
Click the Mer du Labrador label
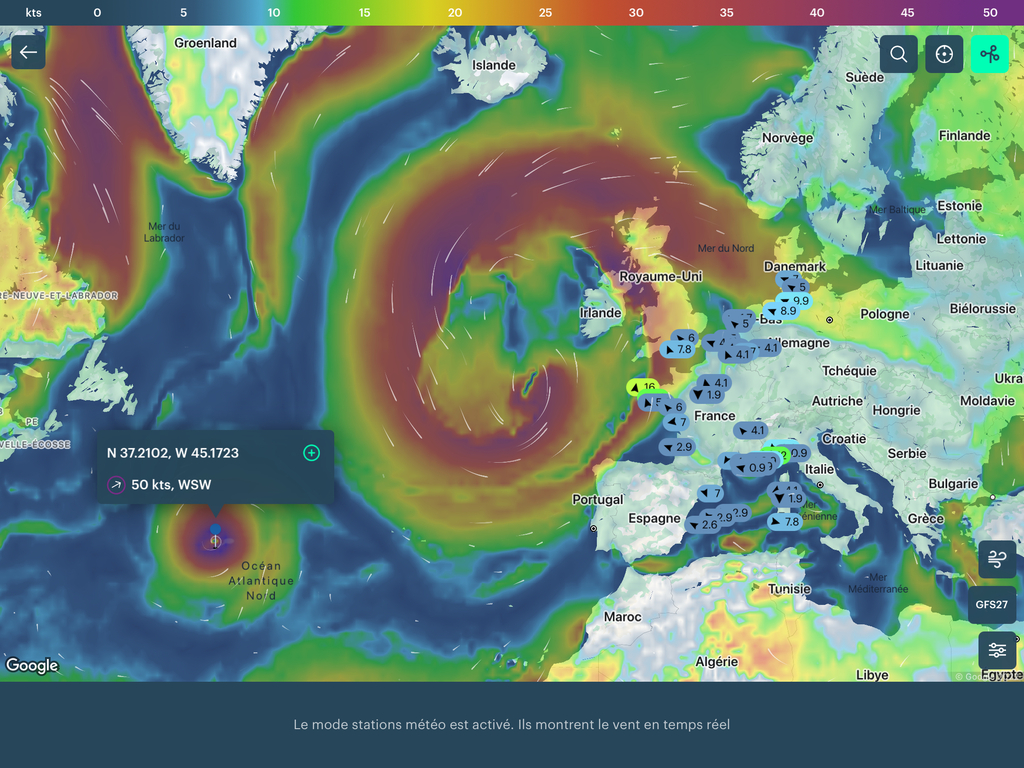tap(164, 232)
